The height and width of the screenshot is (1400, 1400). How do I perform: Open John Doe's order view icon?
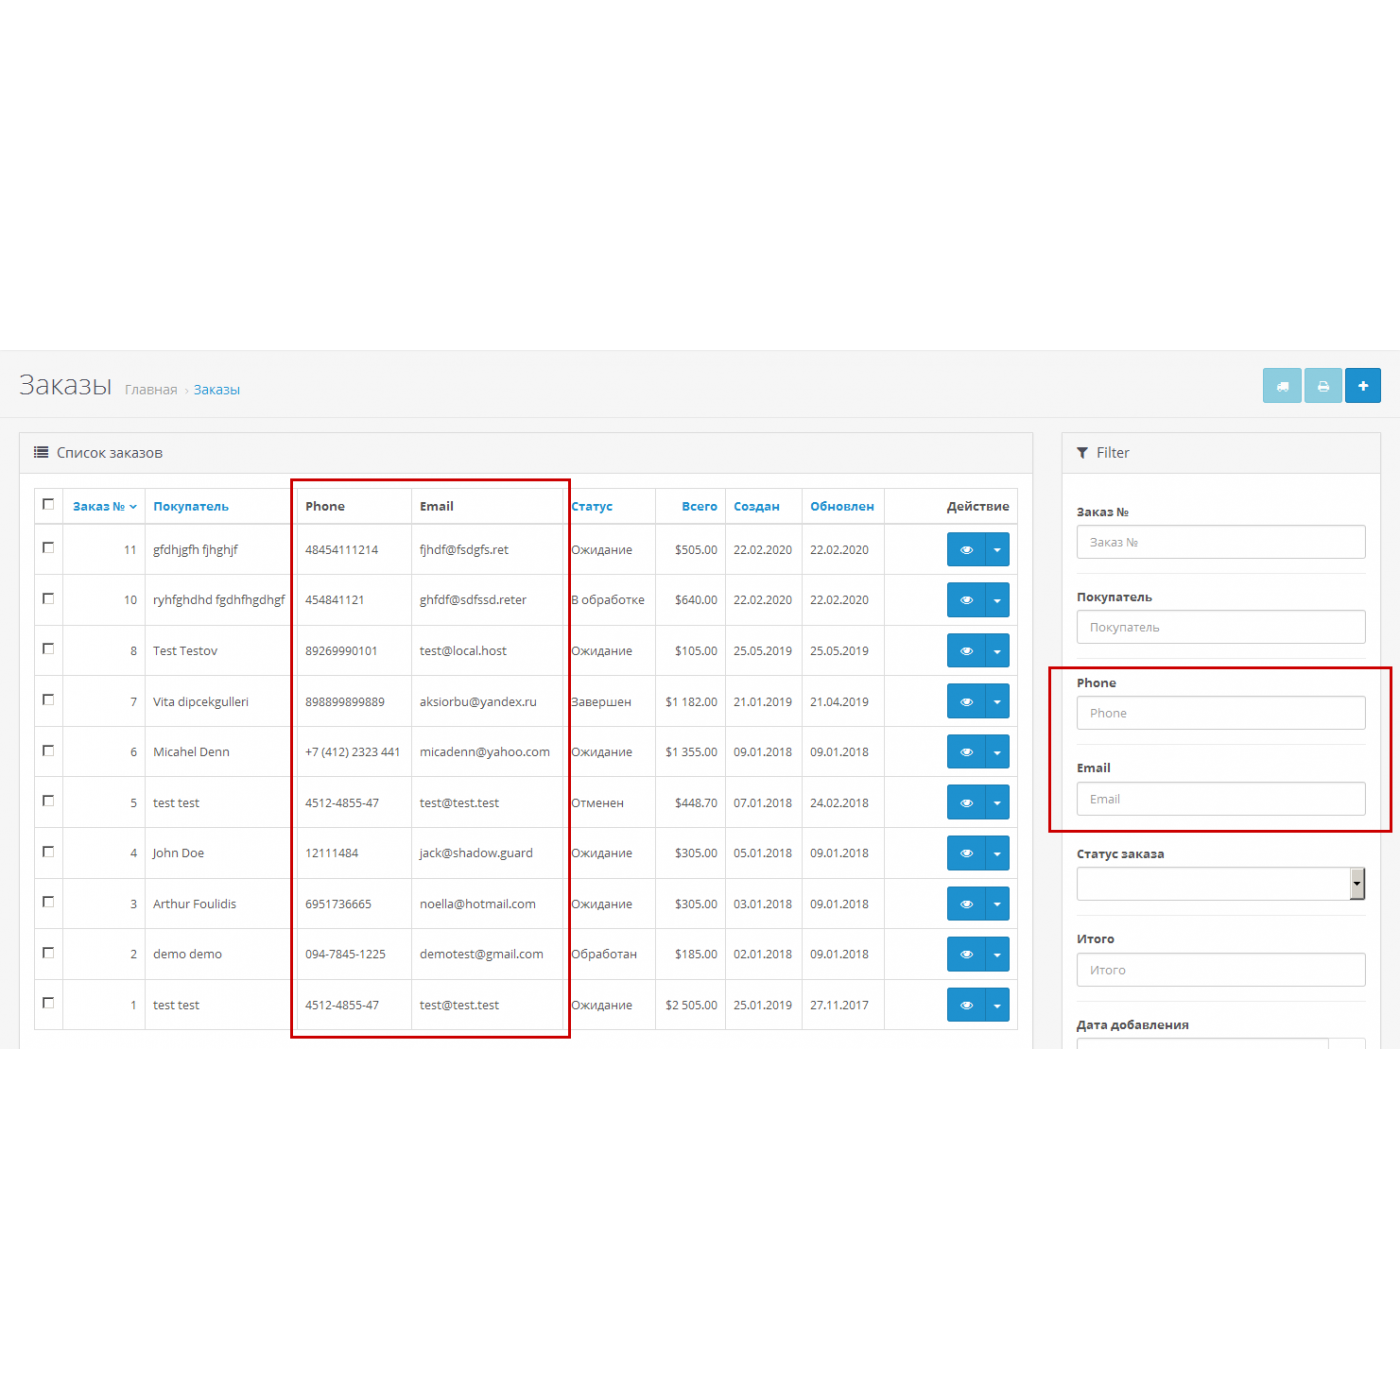[x=965, y=853]
